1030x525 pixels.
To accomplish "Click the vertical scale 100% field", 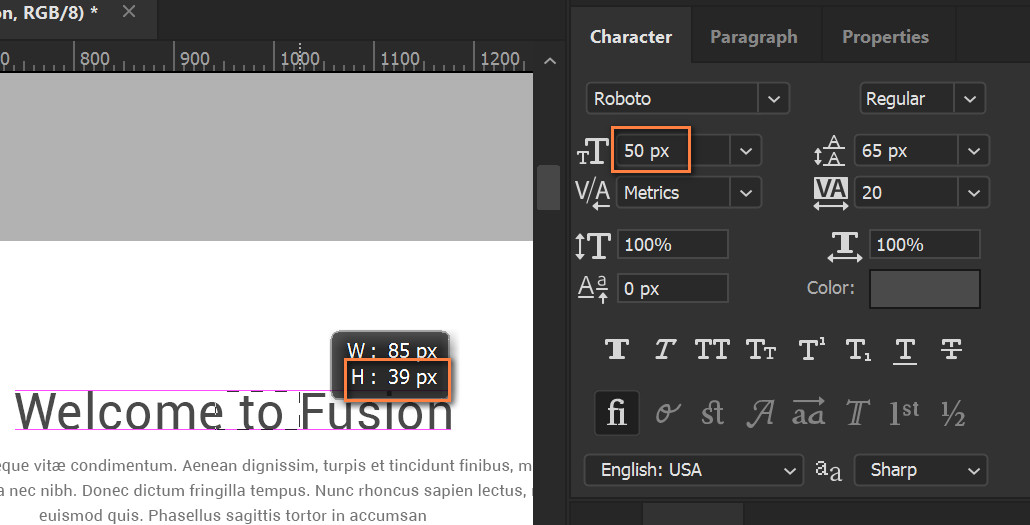I will 673,244.
